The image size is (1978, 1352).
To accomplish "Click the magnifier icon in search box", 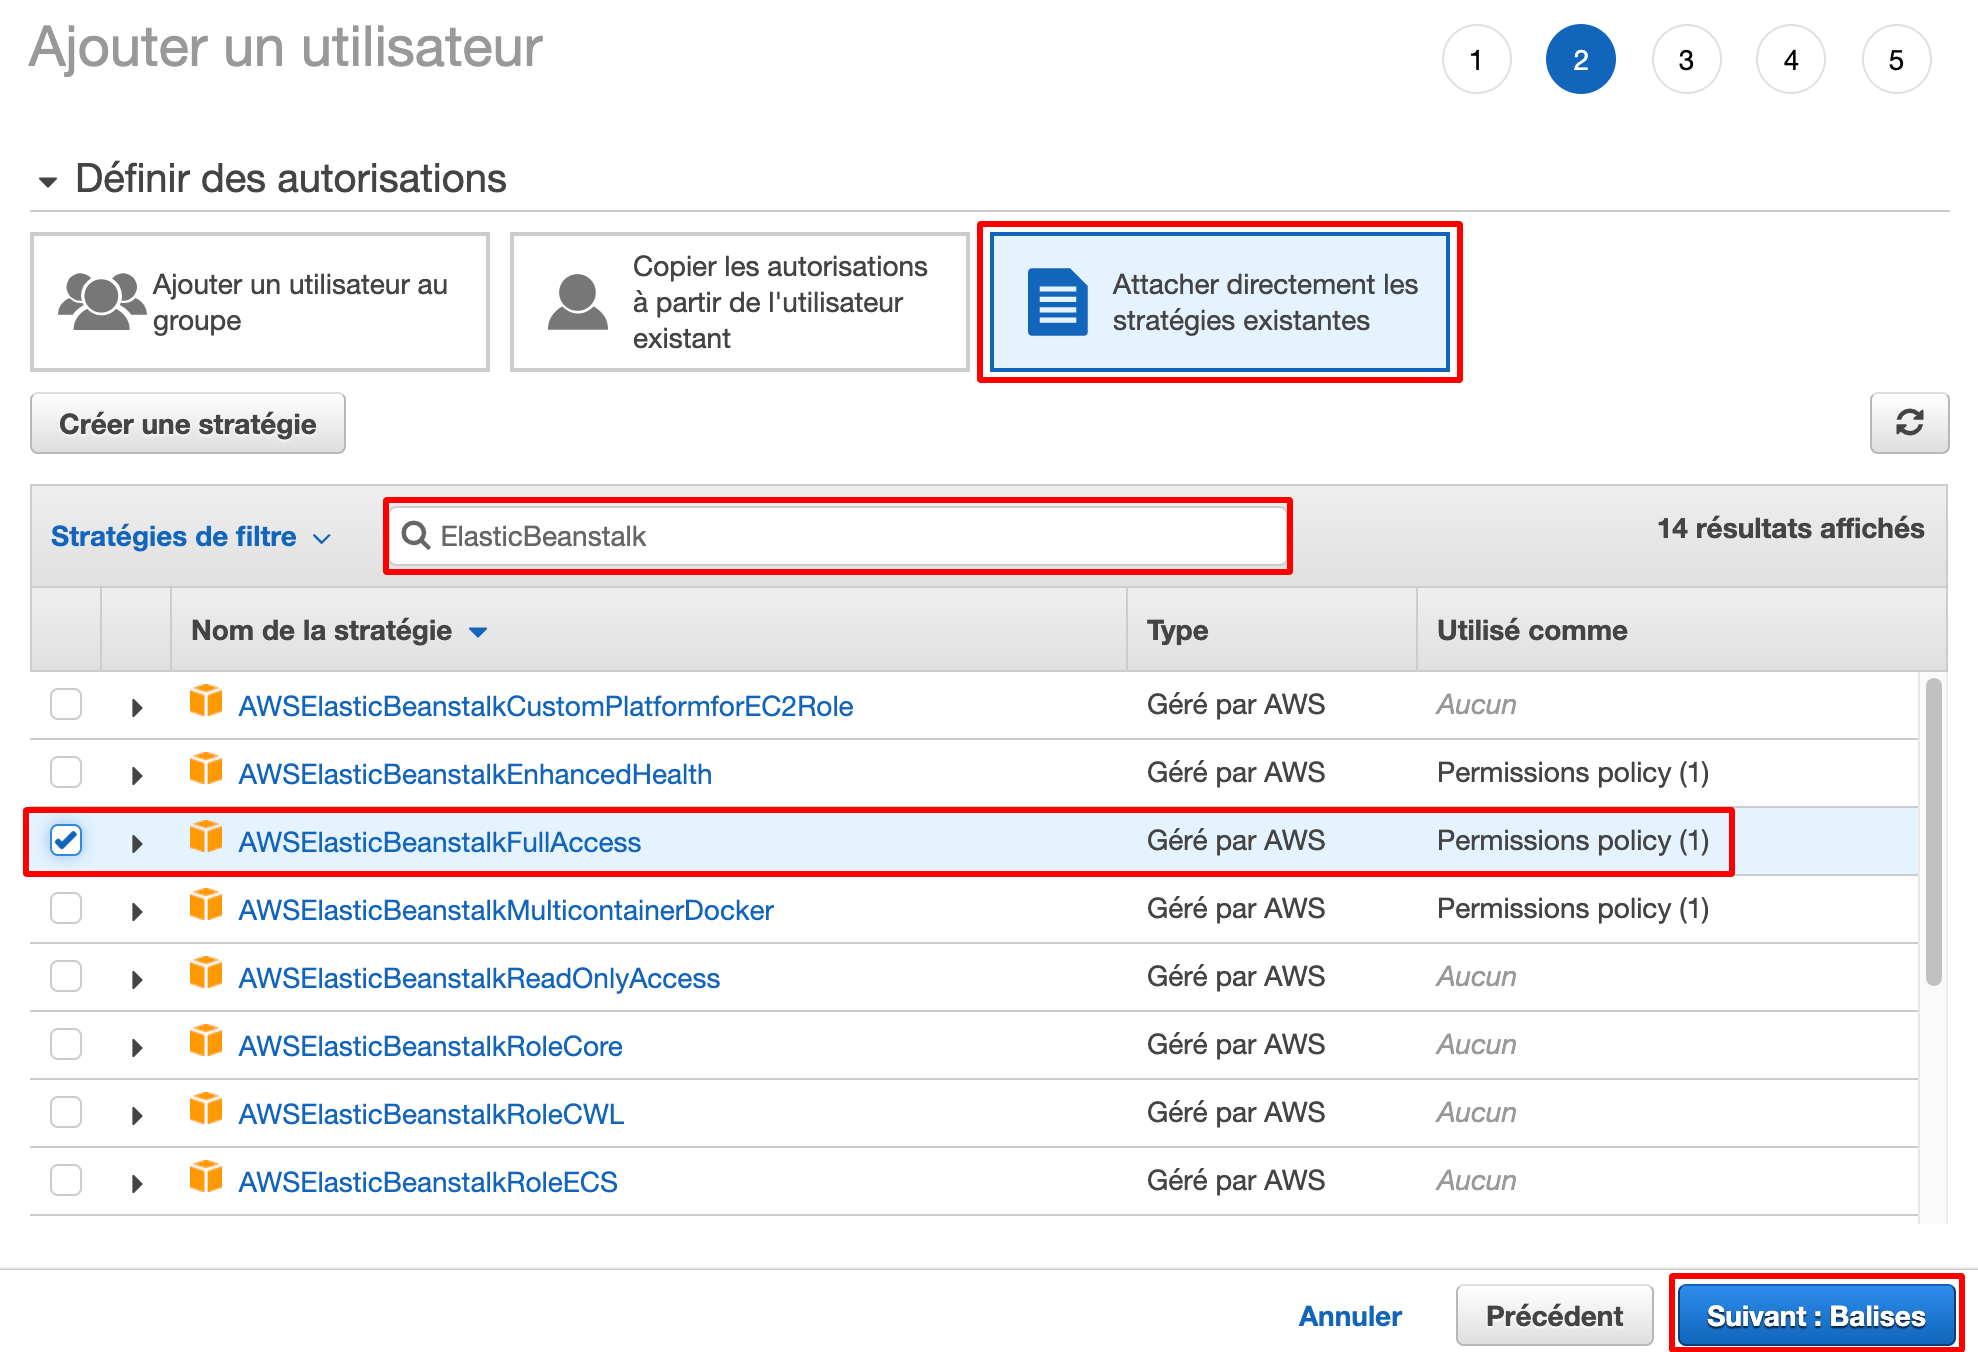I will [x=416, y=536].
